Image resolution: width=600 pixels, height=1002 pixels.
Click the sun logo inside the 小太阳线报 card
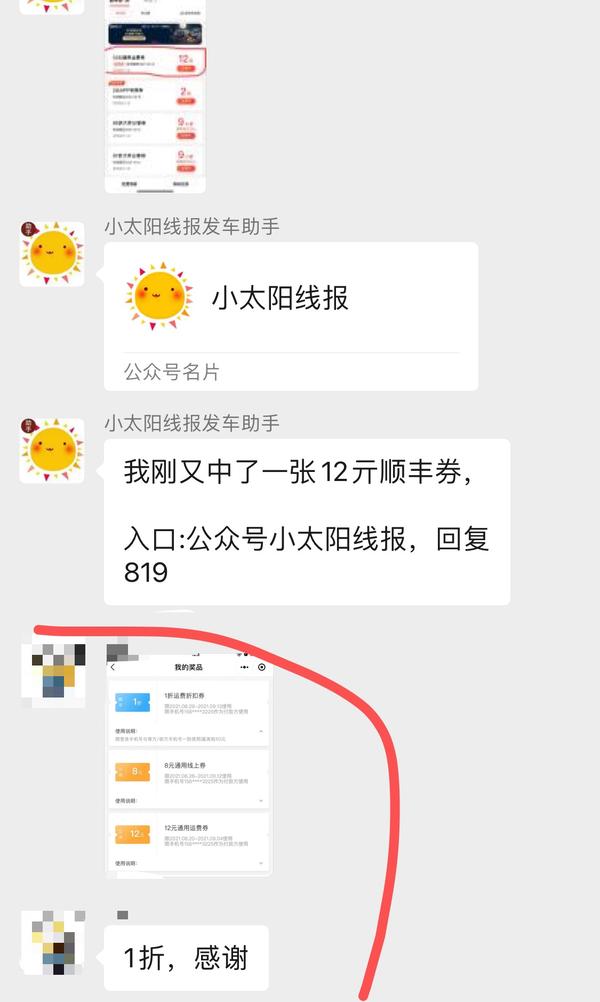[158, 297]
